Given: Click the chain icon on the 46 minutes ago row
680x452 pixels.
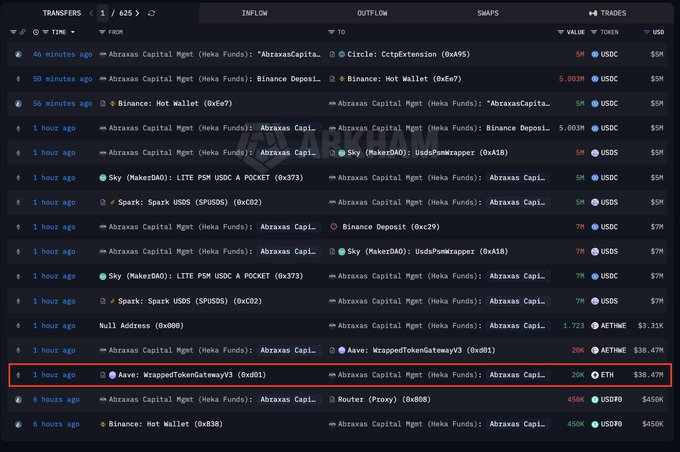Looking at the screenshot, I should click(18, 55).
